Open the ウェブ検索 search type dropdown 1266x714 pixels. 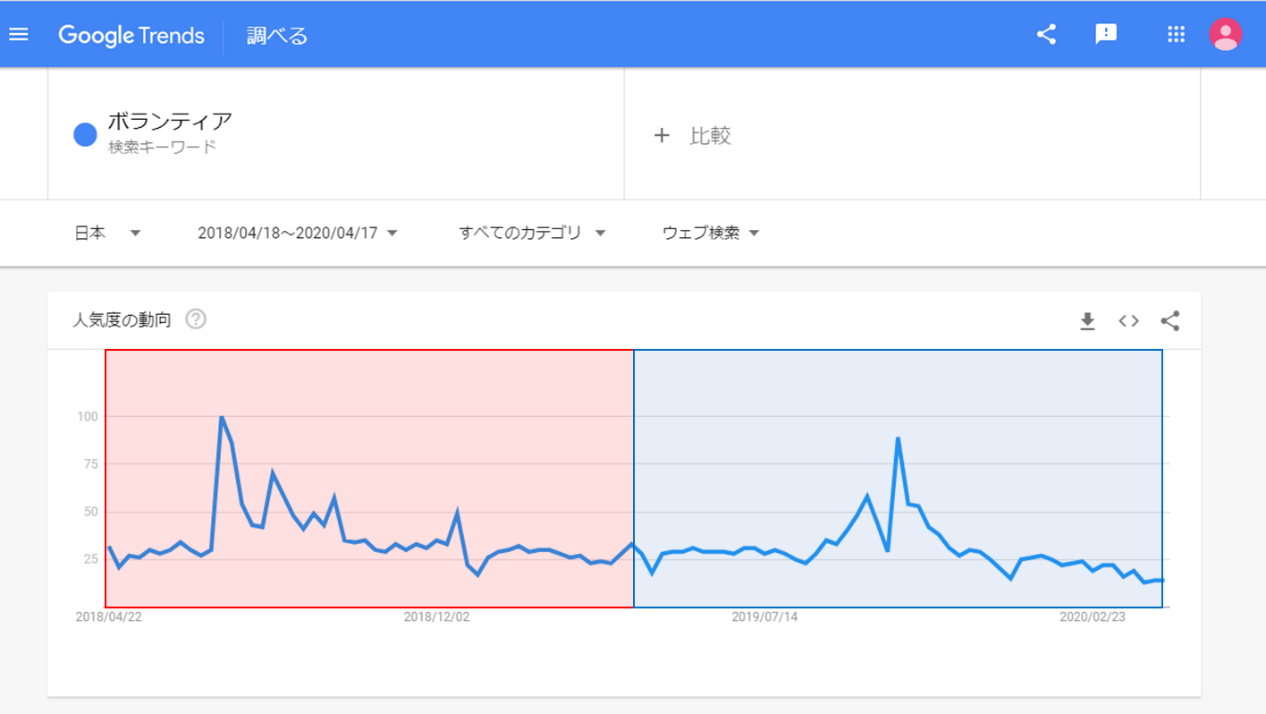[x=710, y=233]
